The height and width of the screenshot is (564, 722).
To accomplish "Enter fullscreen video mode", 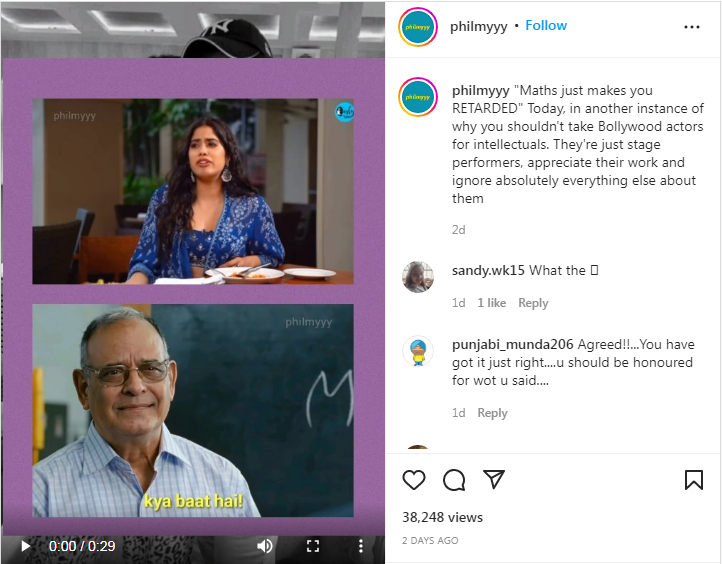I will coord(313,546).
